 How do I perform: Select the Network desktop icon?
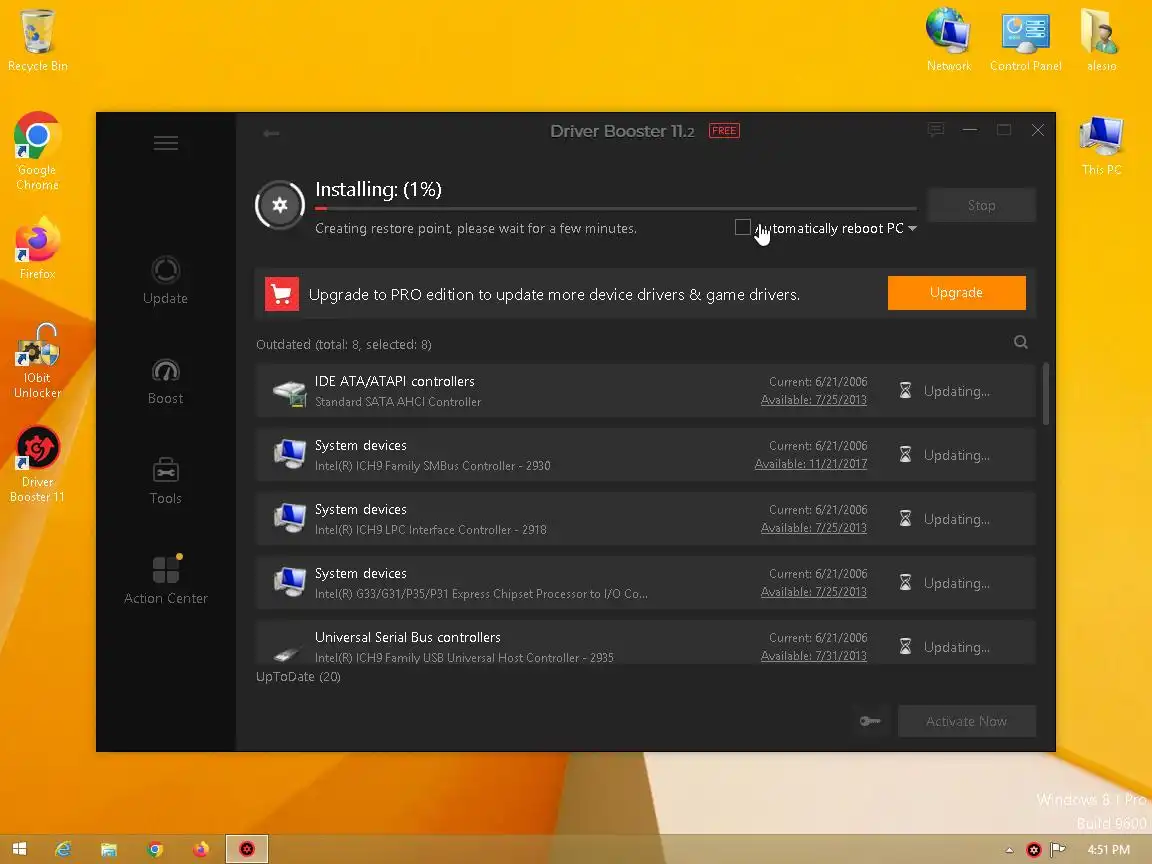[948, 40]
